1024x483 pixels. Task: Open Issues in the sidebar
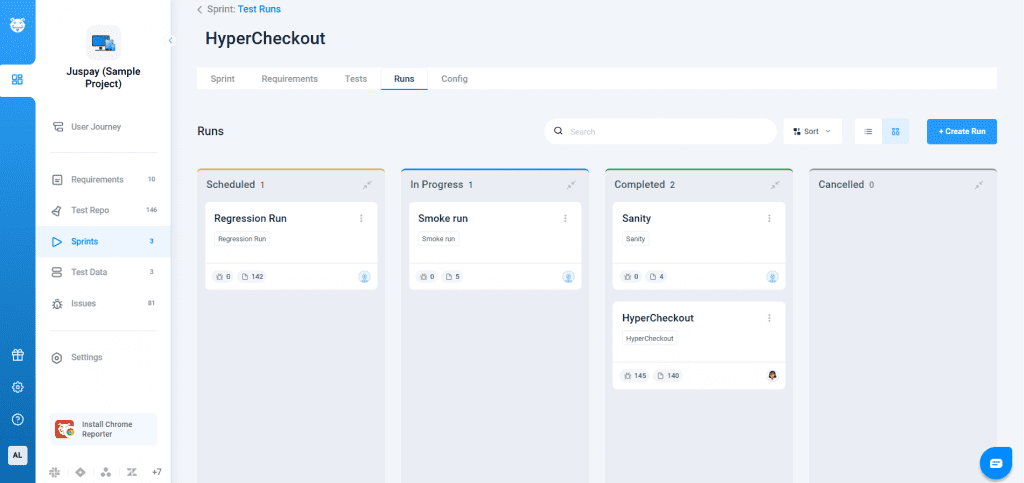[x=84, y=303]
